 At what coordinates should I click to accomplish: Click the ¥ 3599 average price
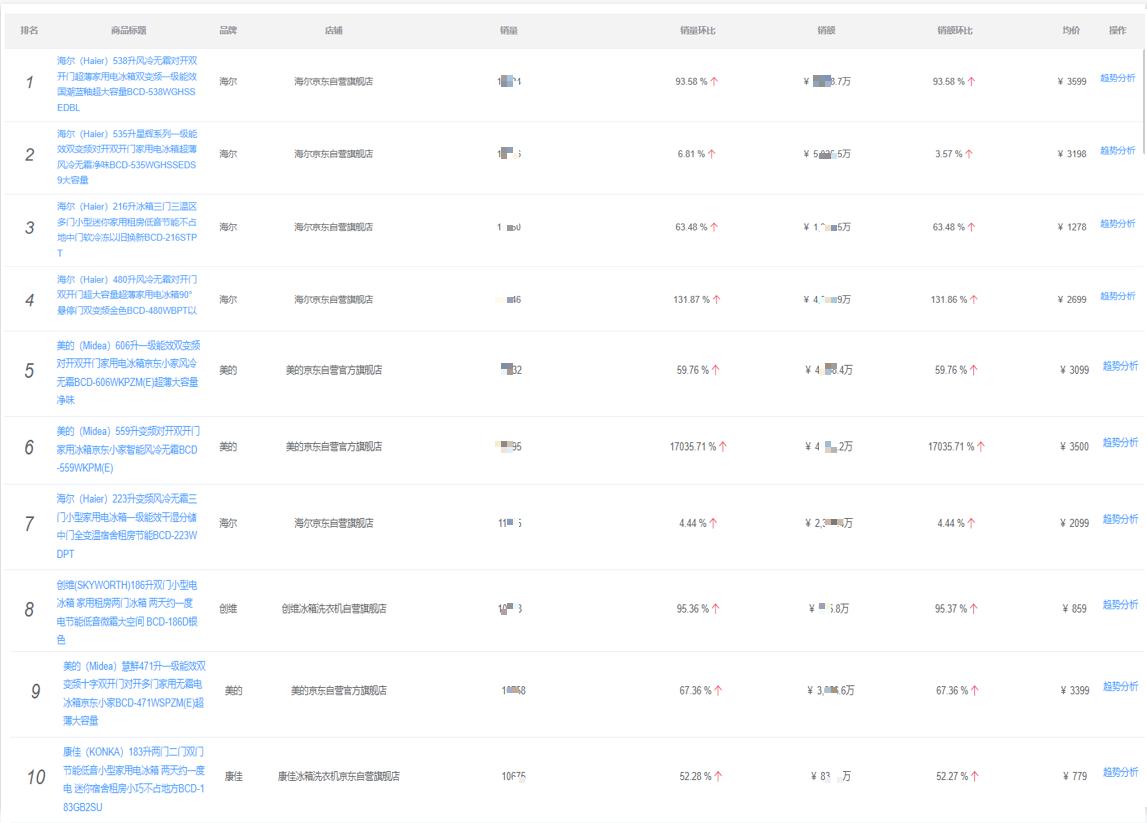click(x=1072, y=81)
